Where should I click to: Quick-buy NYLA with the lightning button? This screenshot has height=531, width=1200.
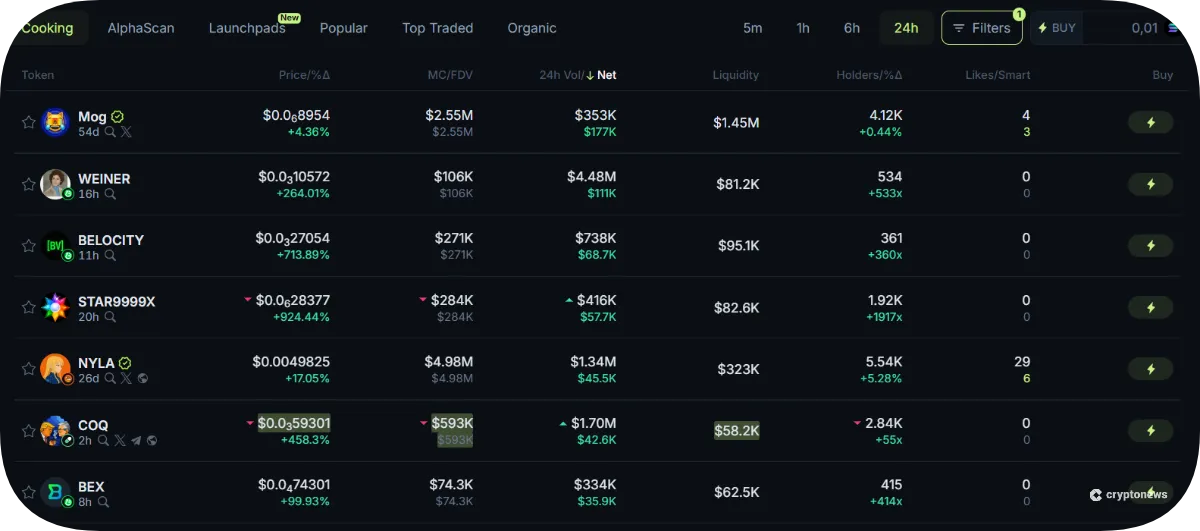(1150, 369)
